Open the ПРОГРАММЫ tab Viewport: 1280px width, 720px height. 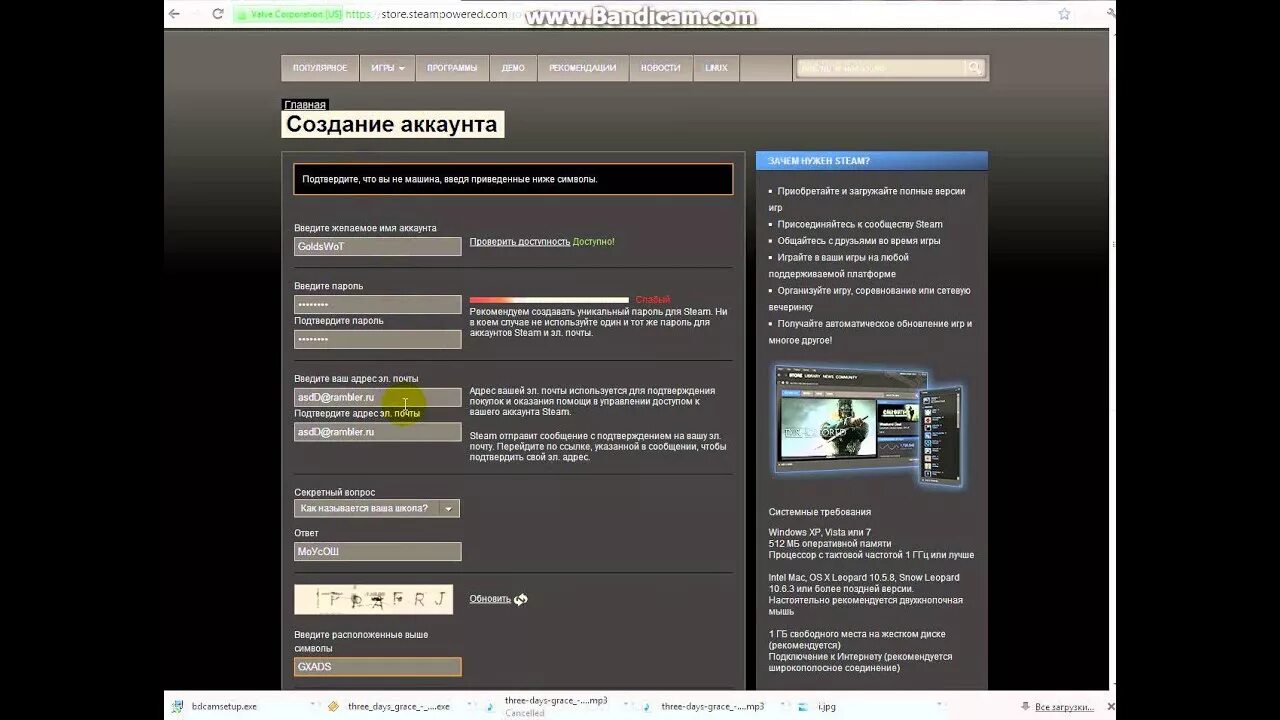(x=452, y=68)
